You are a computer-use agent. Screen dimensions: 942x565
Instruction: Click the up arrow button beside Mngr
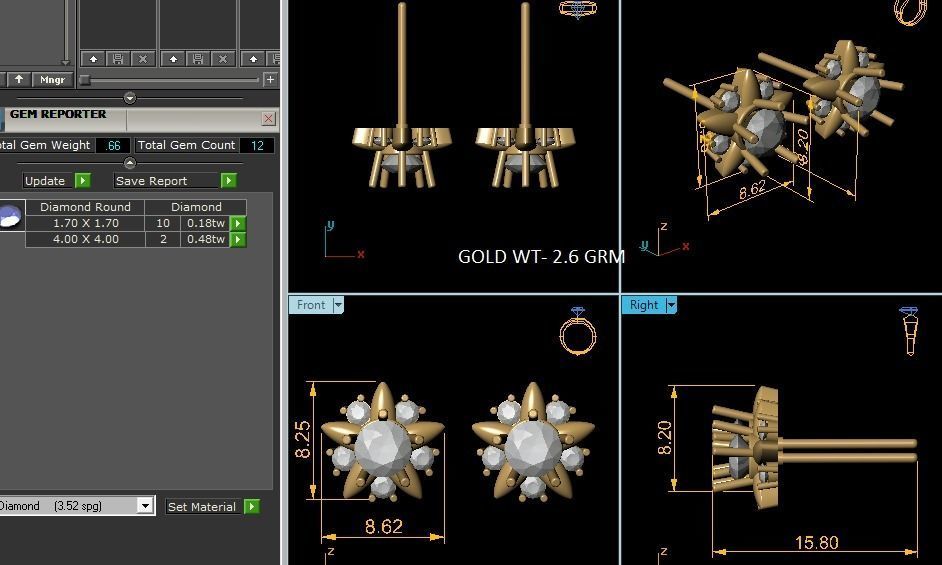coord(19,79)
